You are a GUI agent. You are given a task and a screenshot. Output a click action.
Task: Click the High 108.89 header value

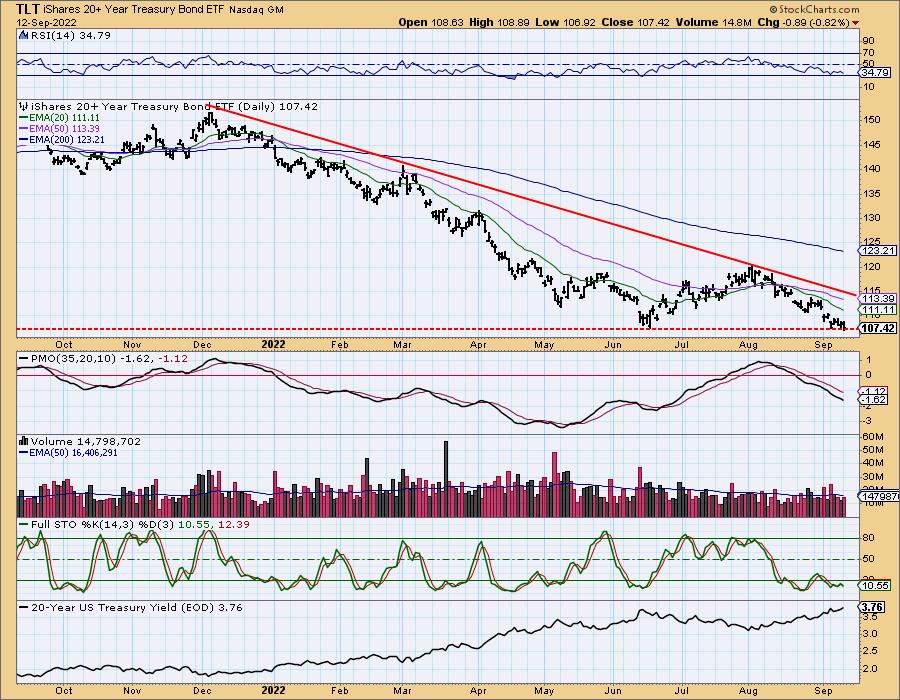pos(499,22)
